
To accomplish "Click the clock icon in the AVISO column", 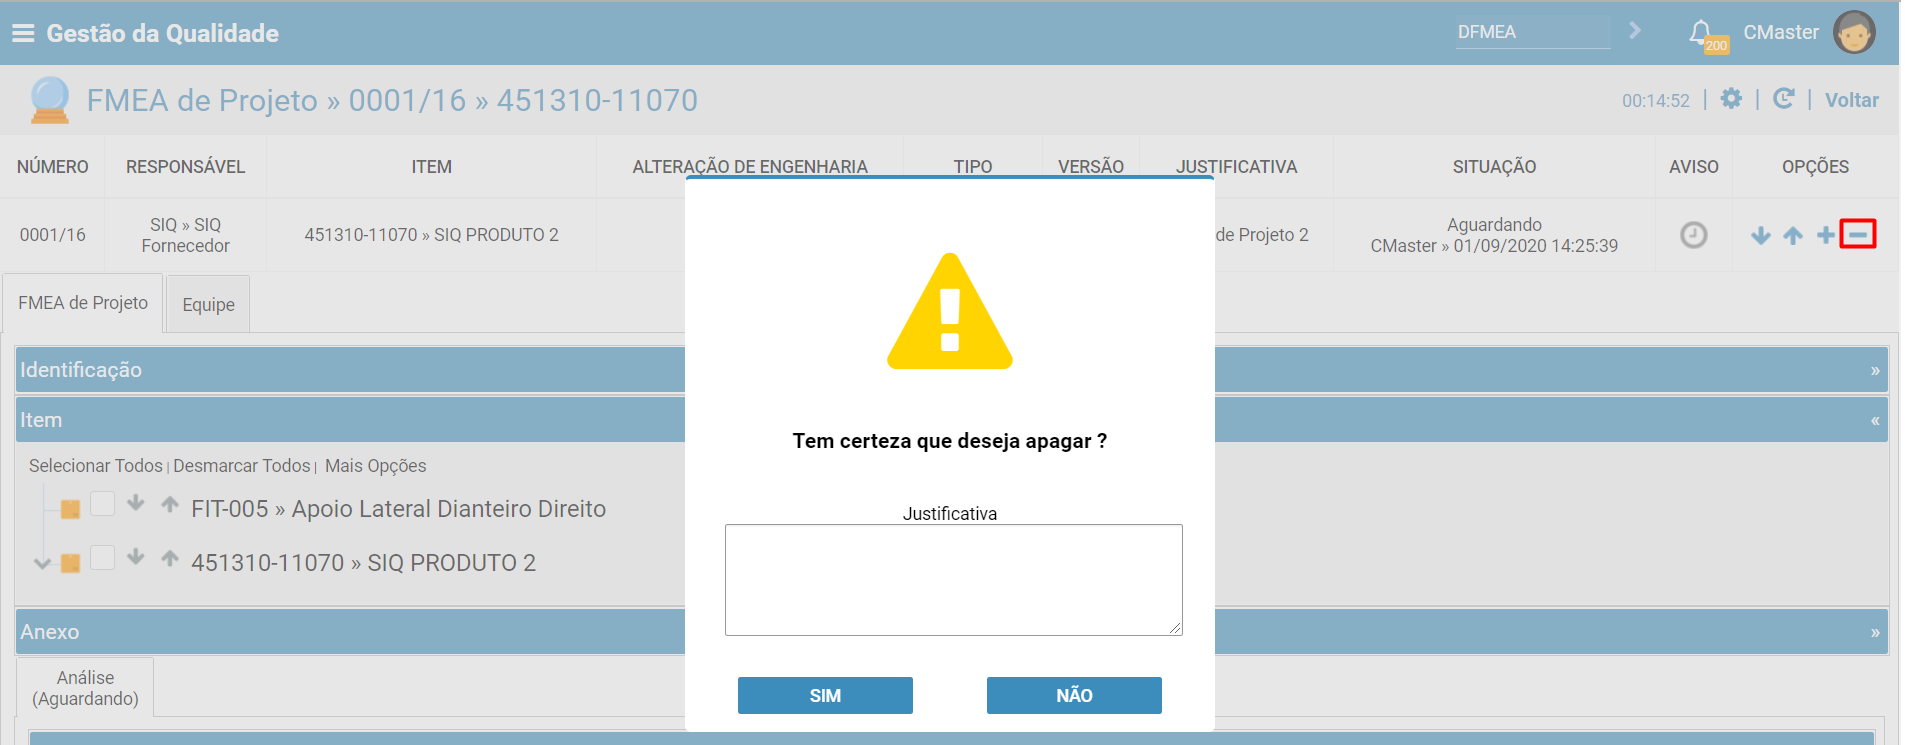I will tap(1693, 235).
